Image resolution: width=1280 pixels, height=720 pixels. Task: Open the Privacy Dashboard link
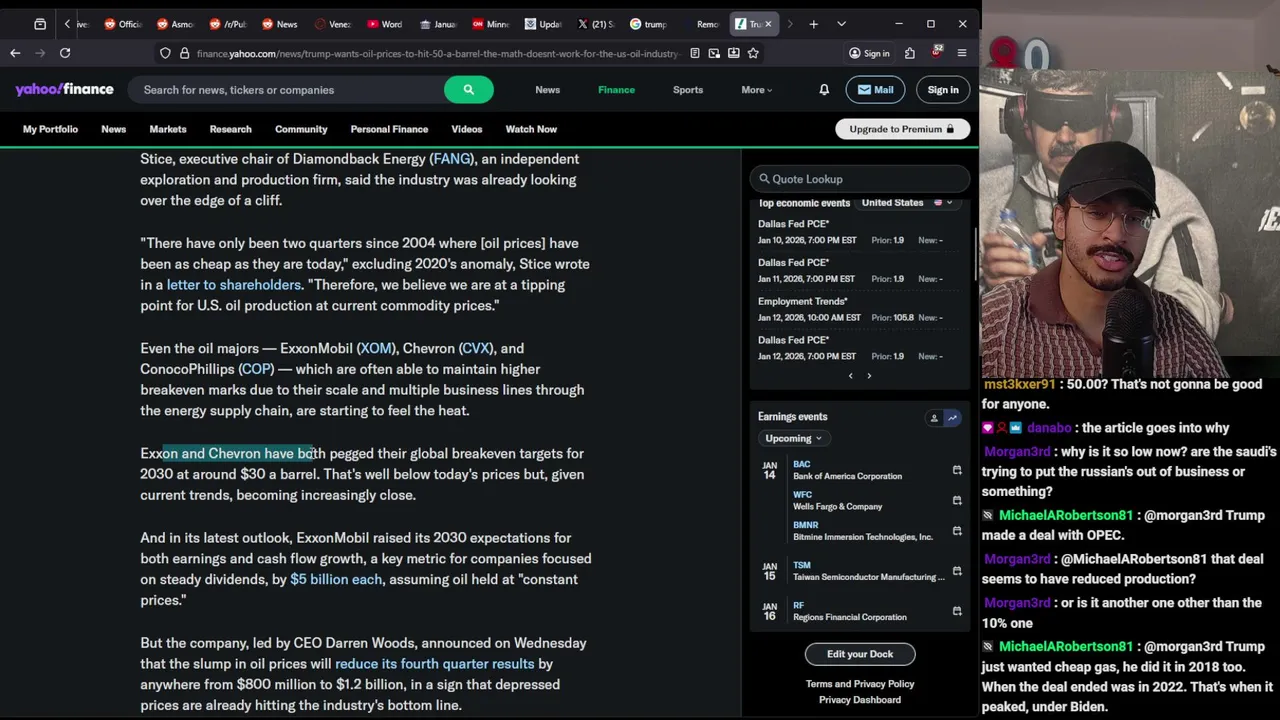[860, 700]
